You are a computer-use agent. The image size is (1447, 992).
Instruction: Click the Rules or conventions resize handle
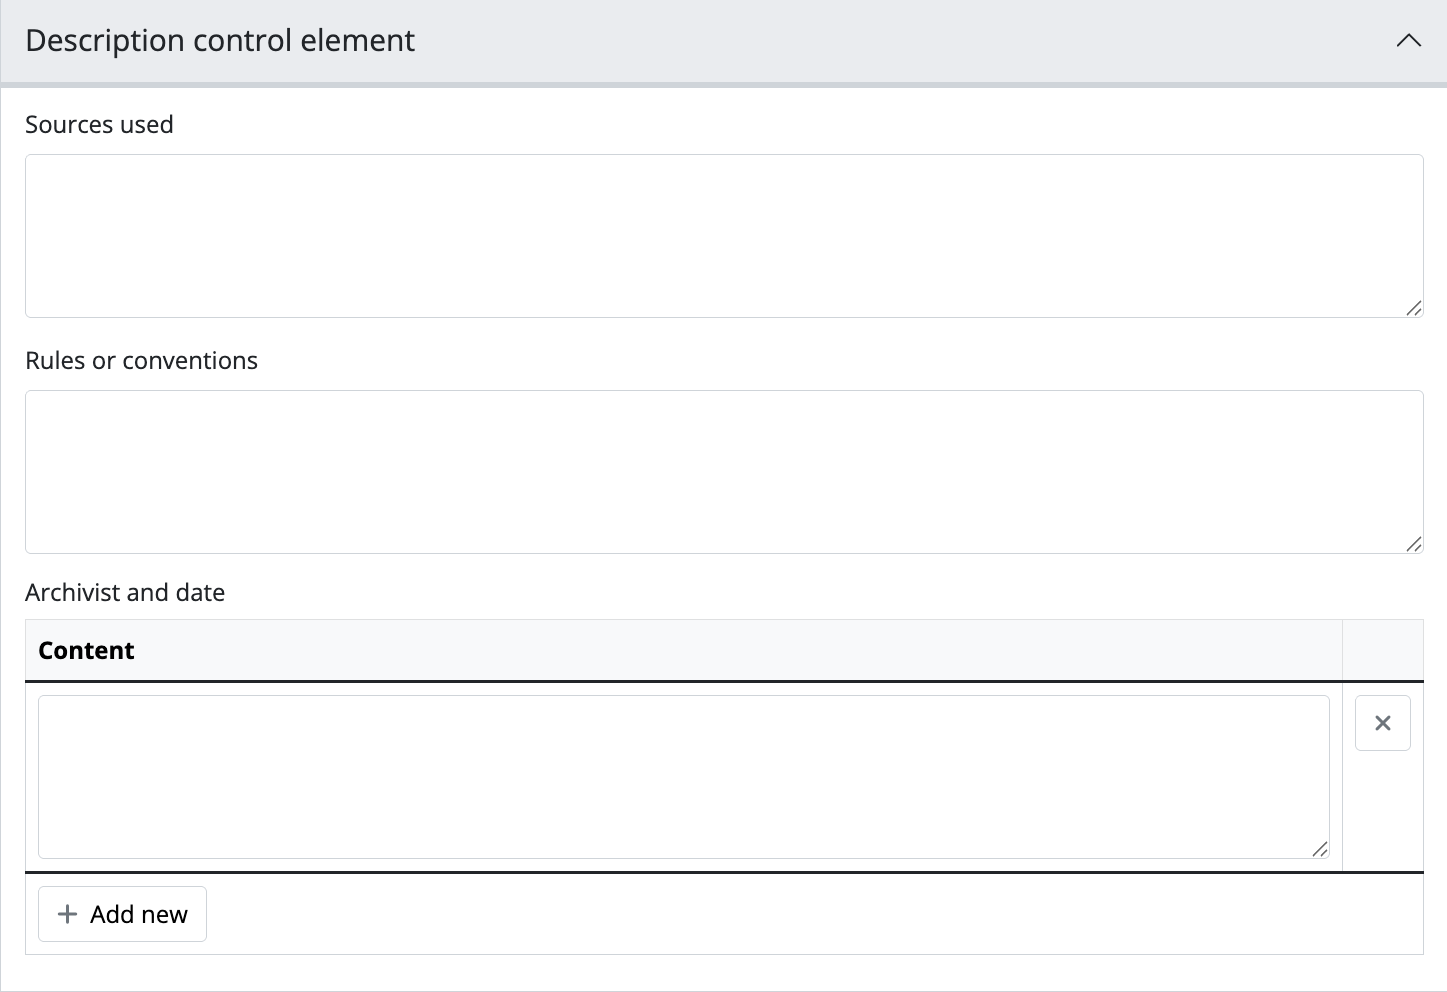click(1413, 544)
